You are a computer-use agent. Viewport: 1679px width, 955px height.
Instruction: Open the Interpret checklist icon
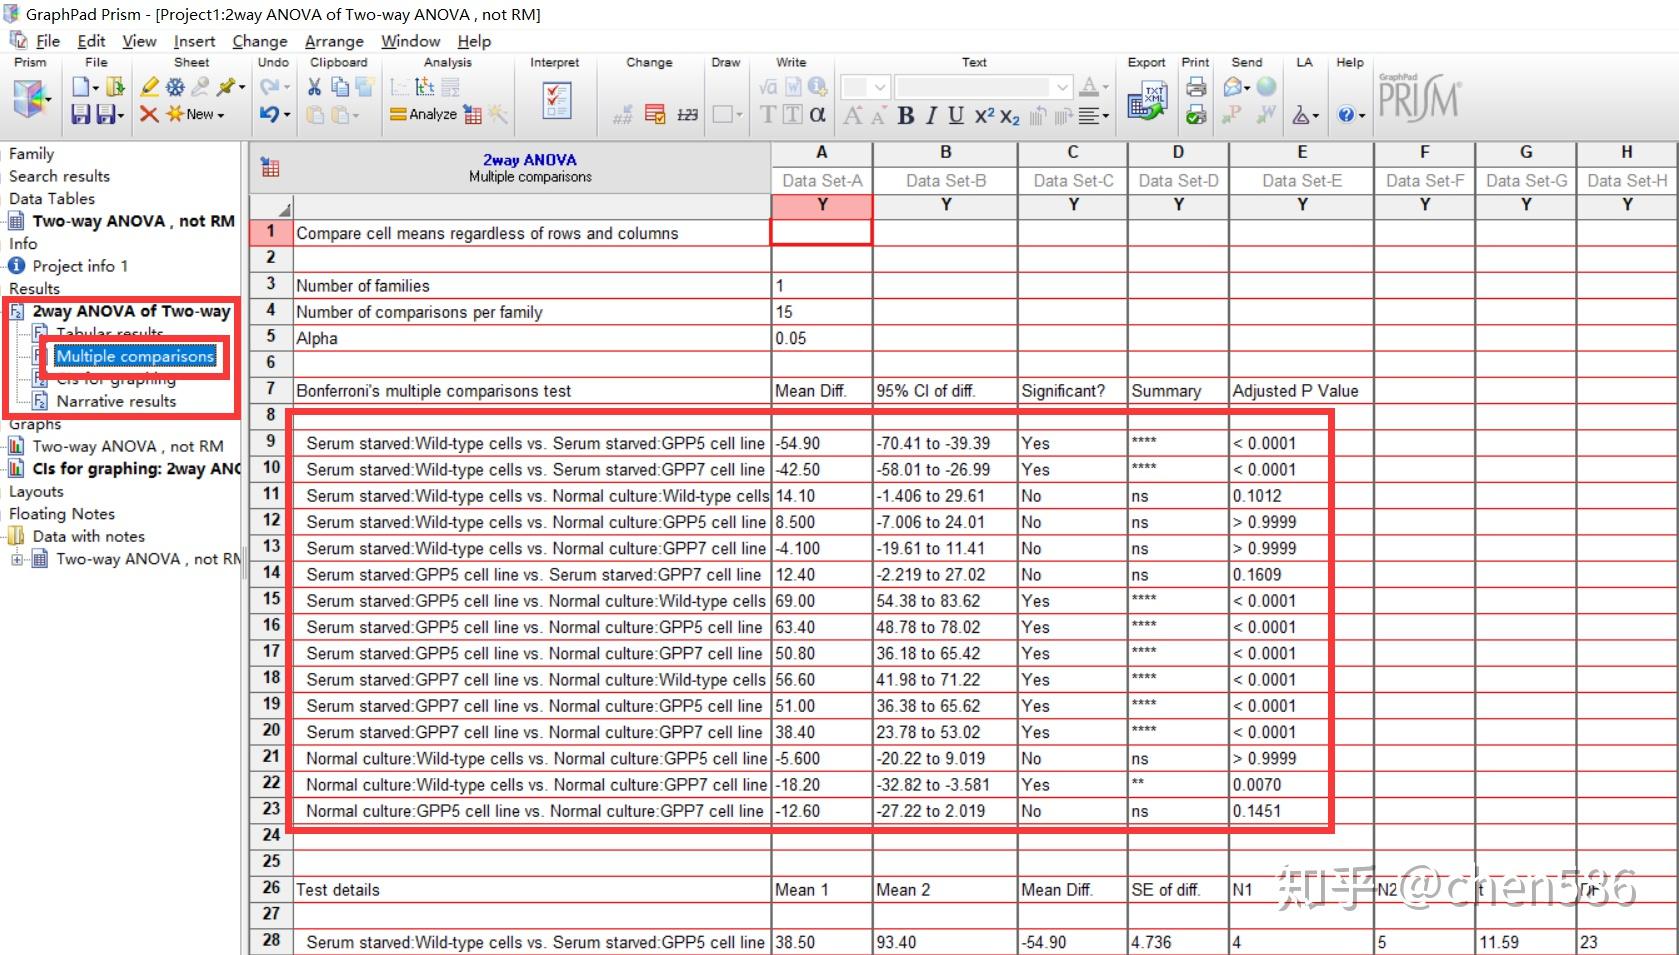pos(556,101)
